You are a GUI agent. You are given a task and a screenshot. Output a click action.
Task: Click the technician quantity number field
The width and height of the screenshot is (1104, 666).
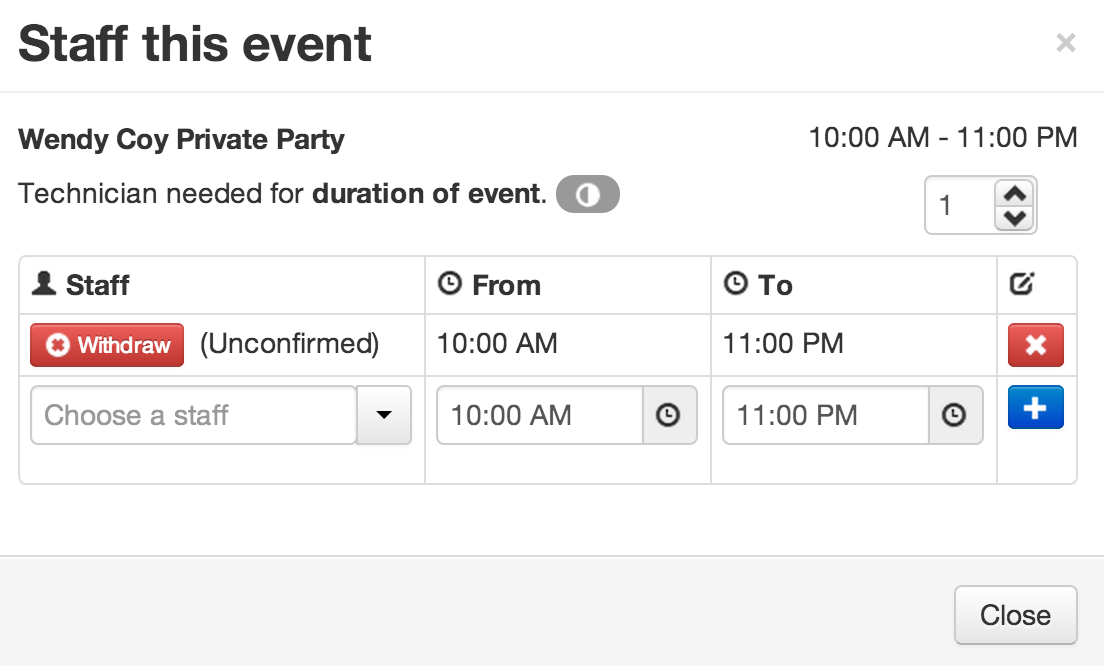958,205
